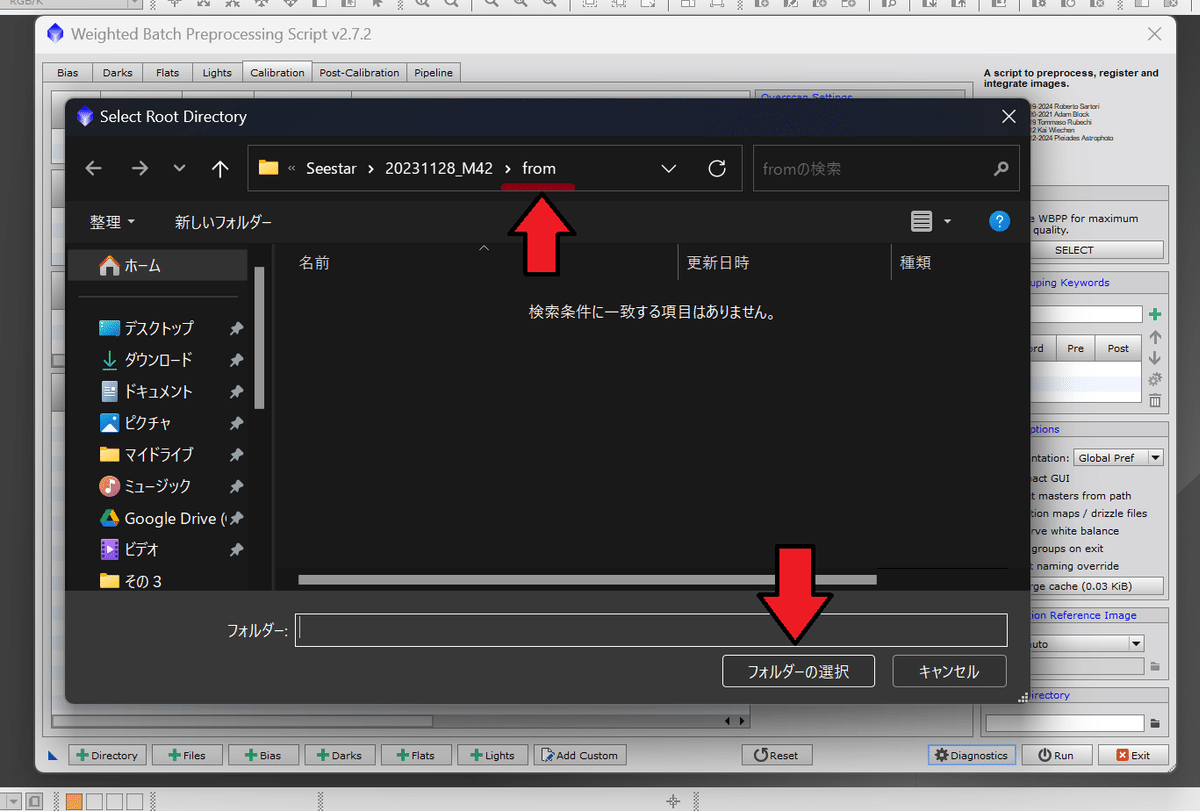The height and width of the screenshot is (811, 1200).
Task: Move the grouping keyword up
Action: (x=1155, y=337)
